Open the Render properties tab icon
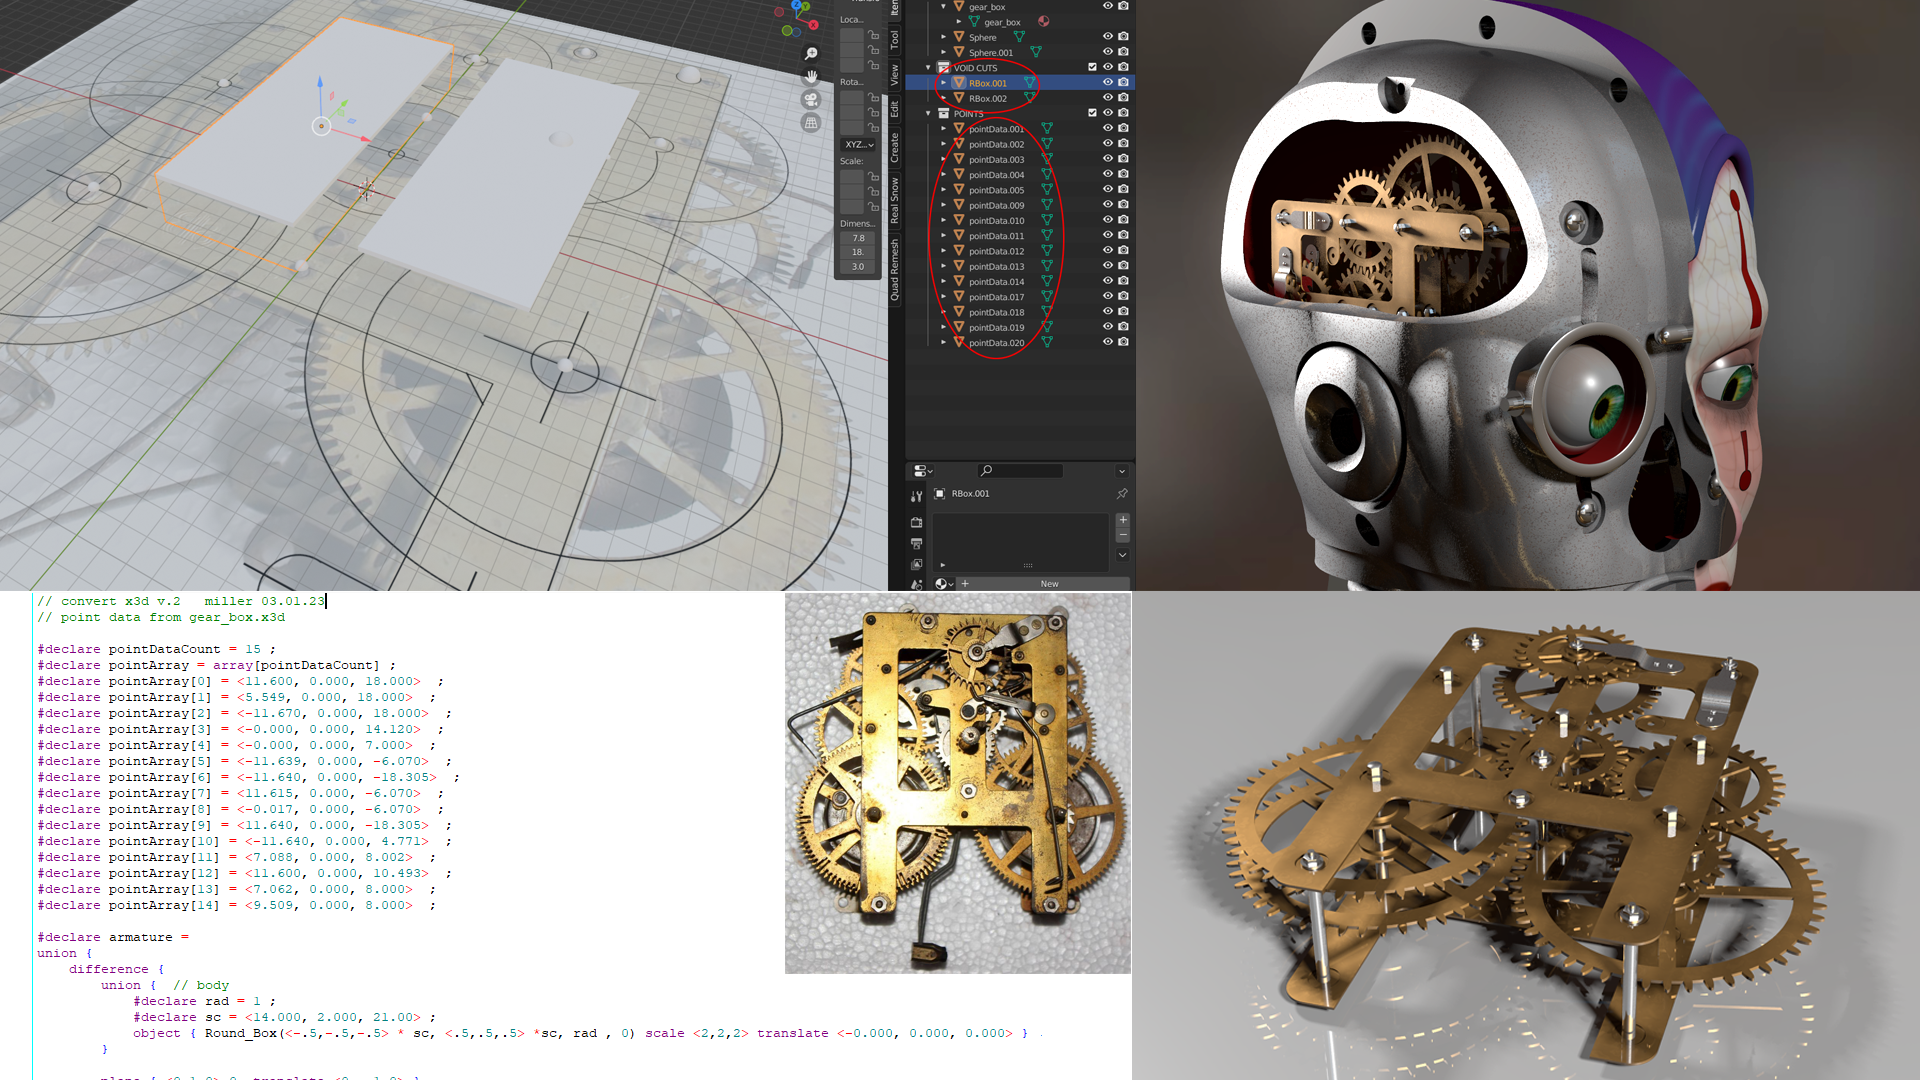The image size is (1920, 1080). pos(916,522)
